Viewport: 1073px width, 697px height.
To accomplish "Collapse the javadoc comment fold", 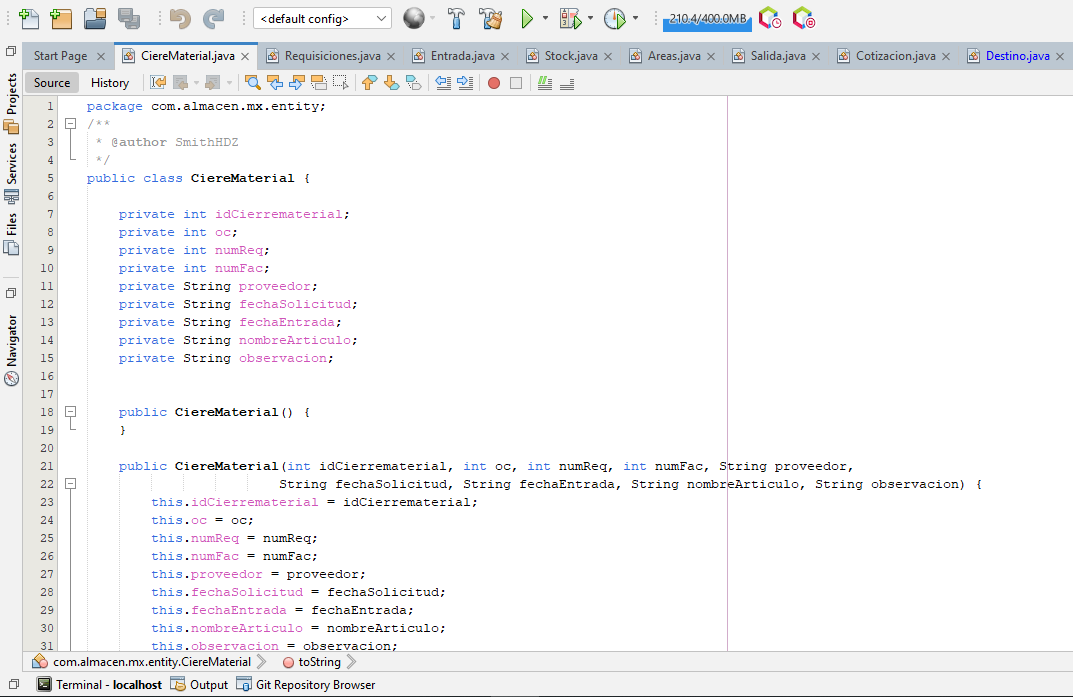I will (70, 123).
